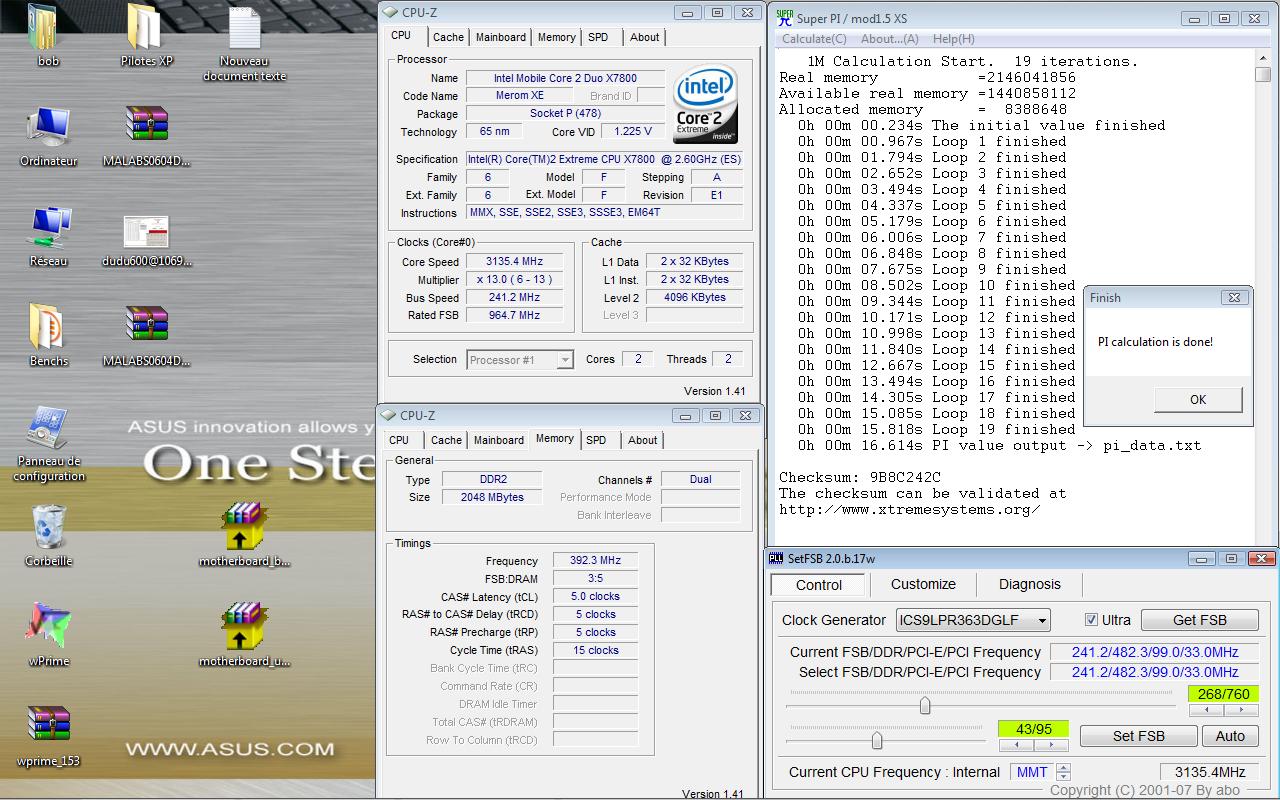Select the dudu600@1069 screenshot file icon

coord(146,231)
